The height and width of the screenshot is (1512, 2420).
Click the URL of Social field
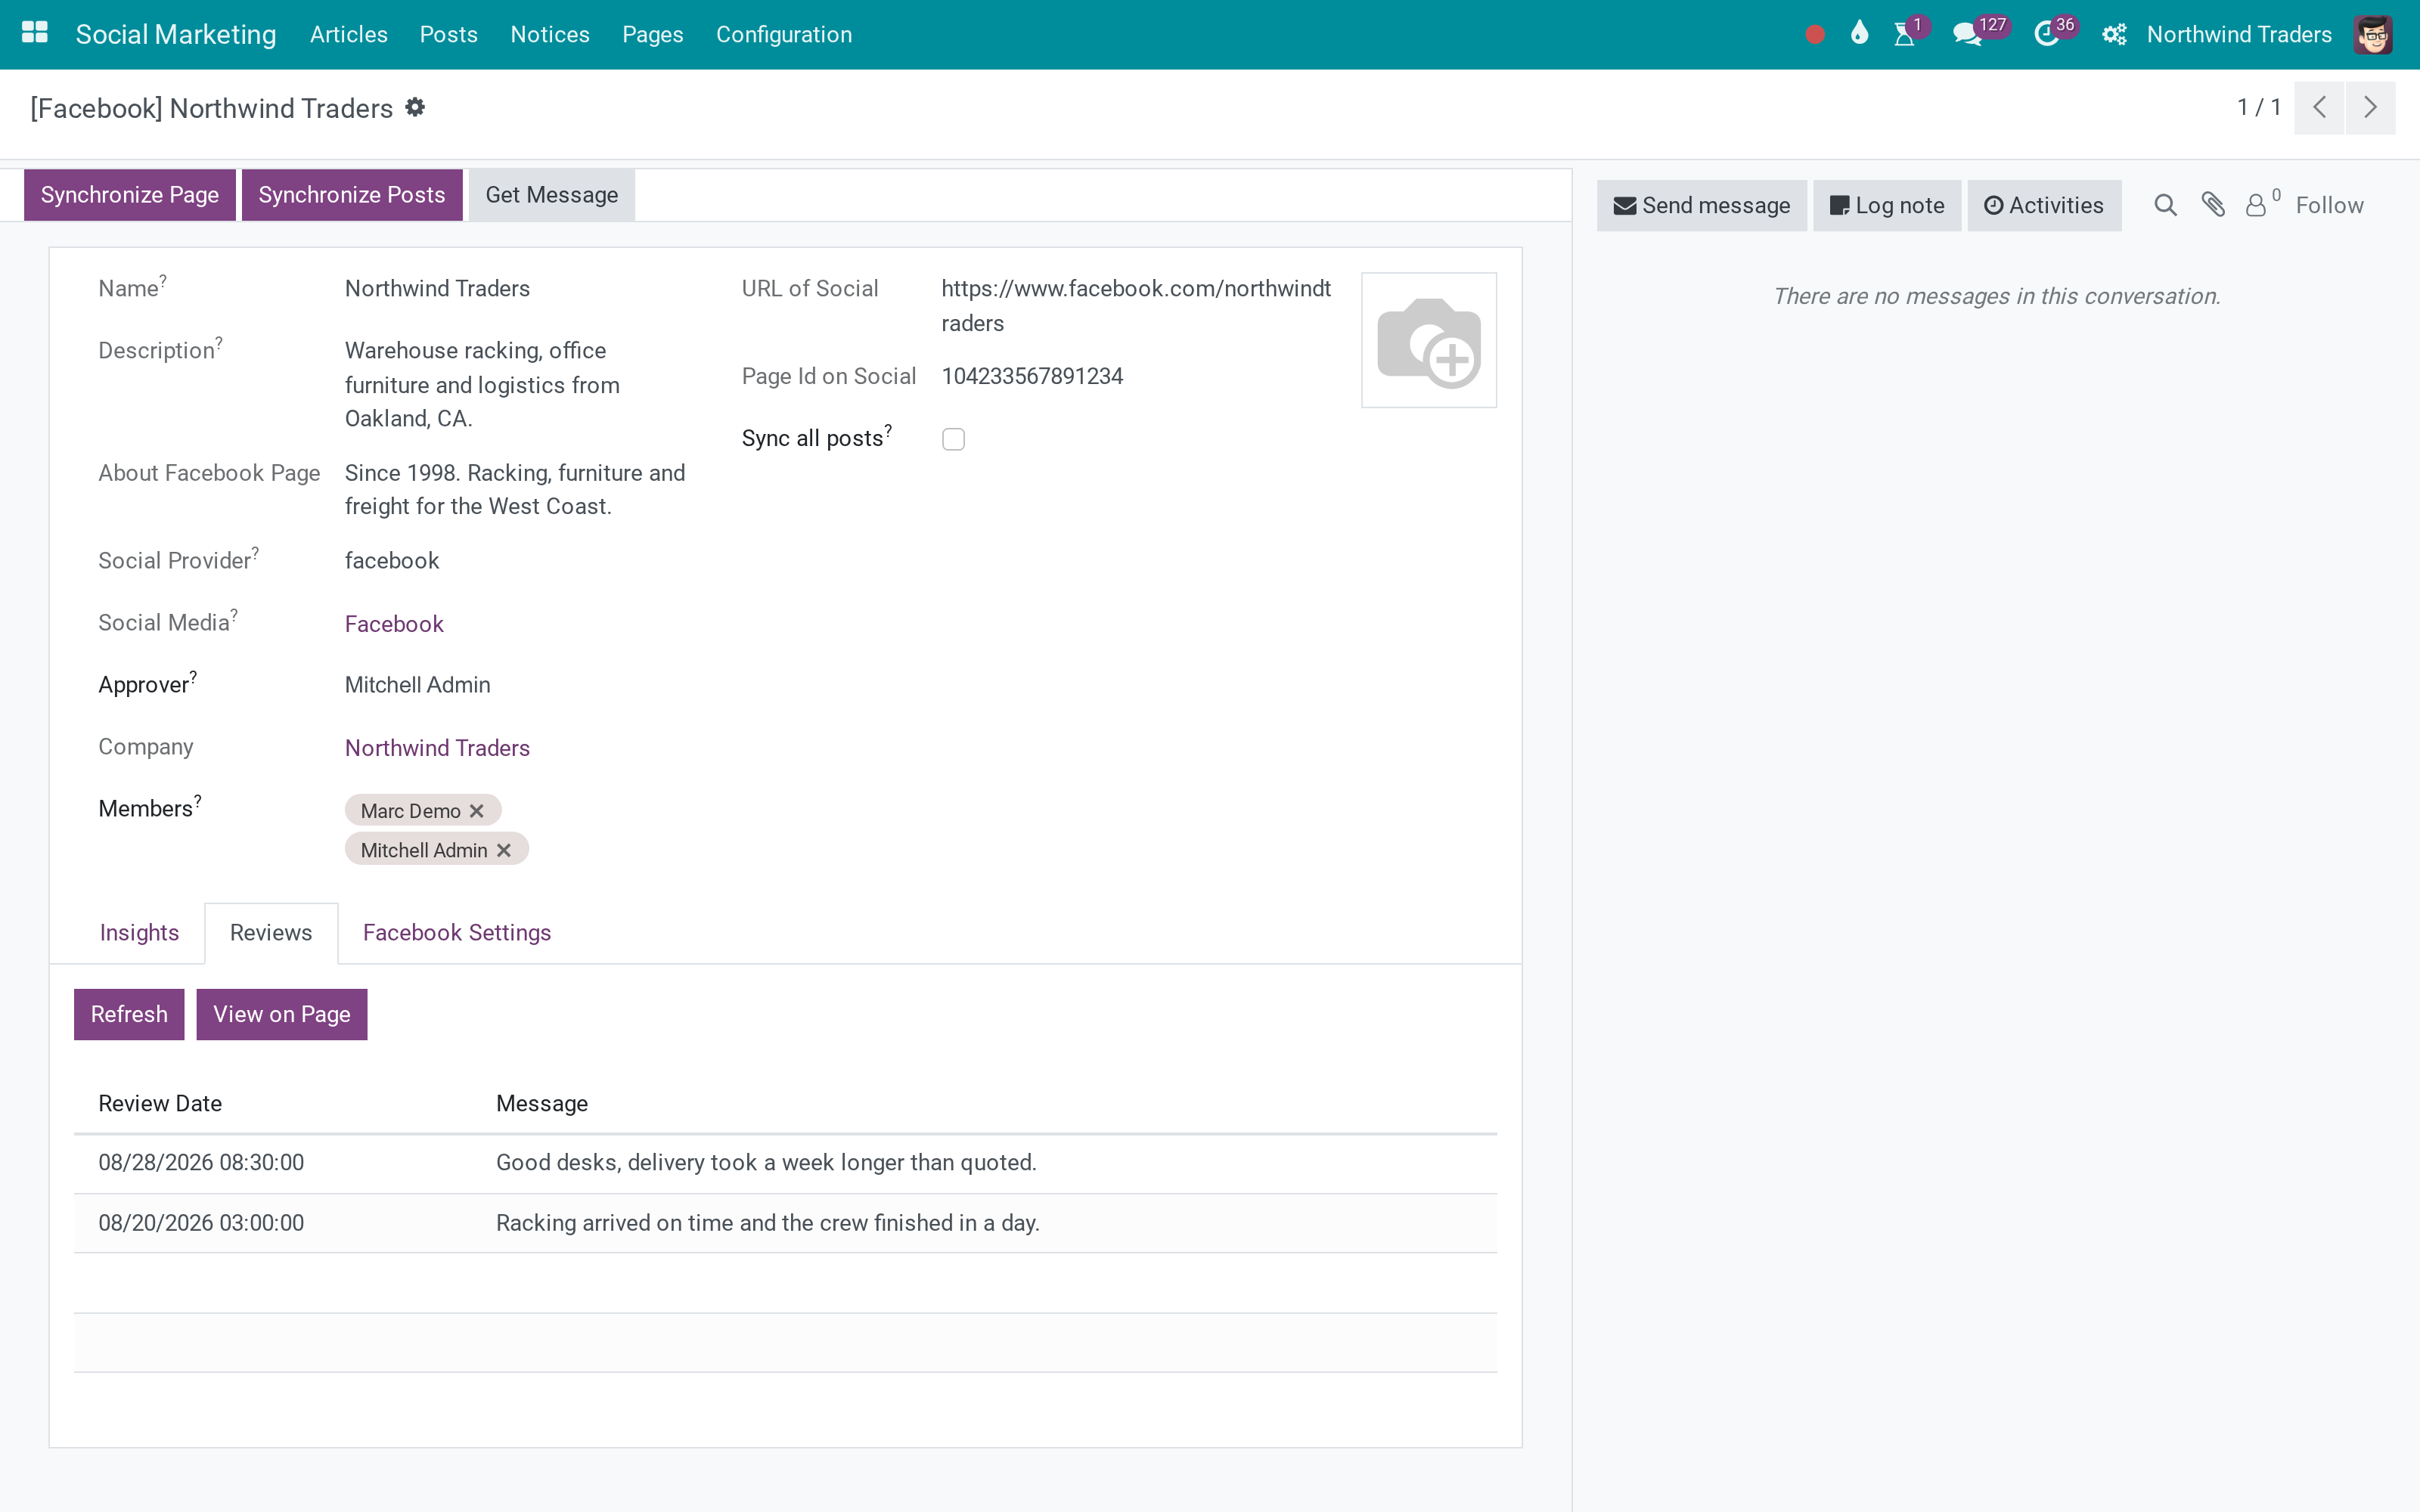click(x=1136, y=306)
